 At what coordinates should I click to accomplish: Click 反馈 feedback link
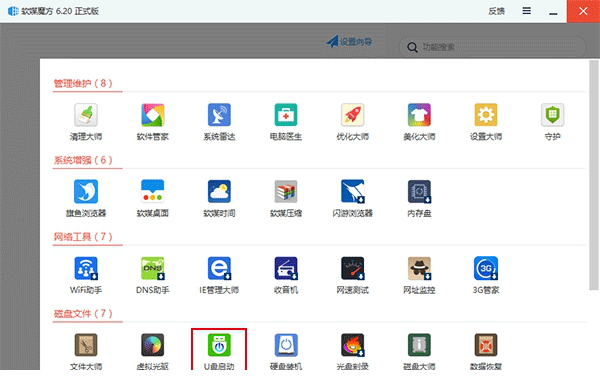[x=496, y=11]
